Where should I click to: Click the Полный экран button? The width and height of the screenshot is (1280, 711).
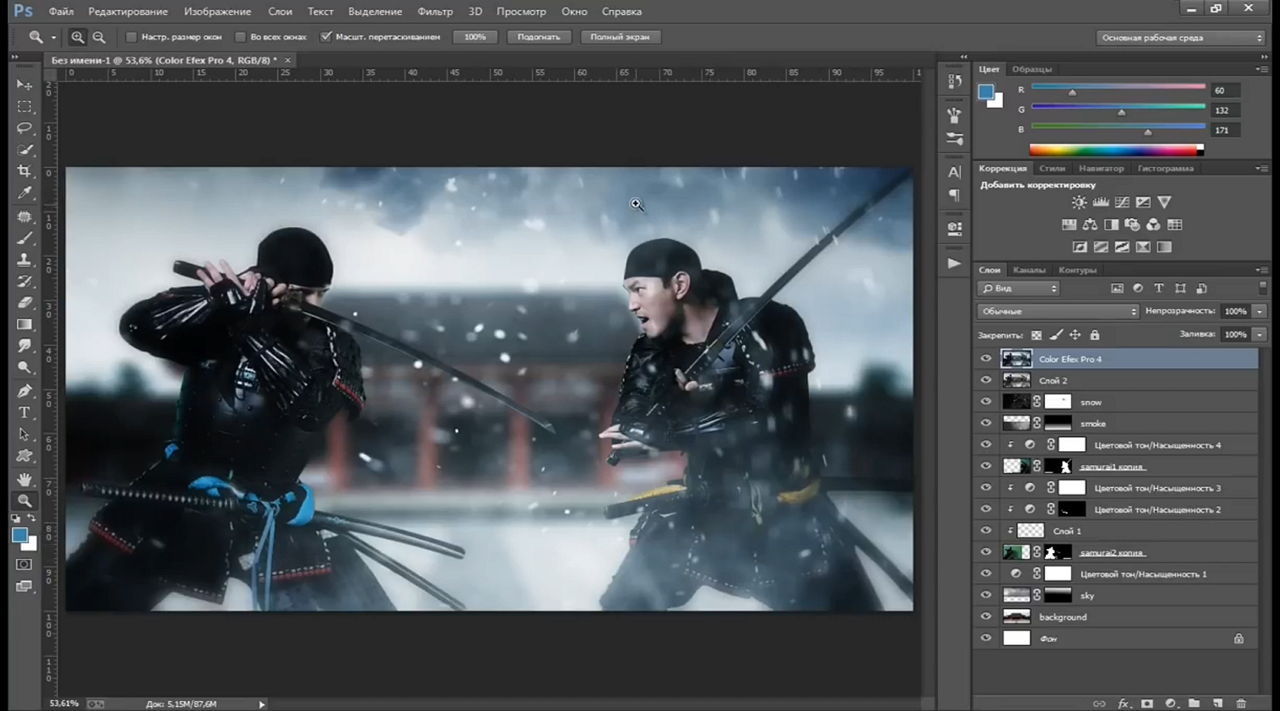click(620, 37)
